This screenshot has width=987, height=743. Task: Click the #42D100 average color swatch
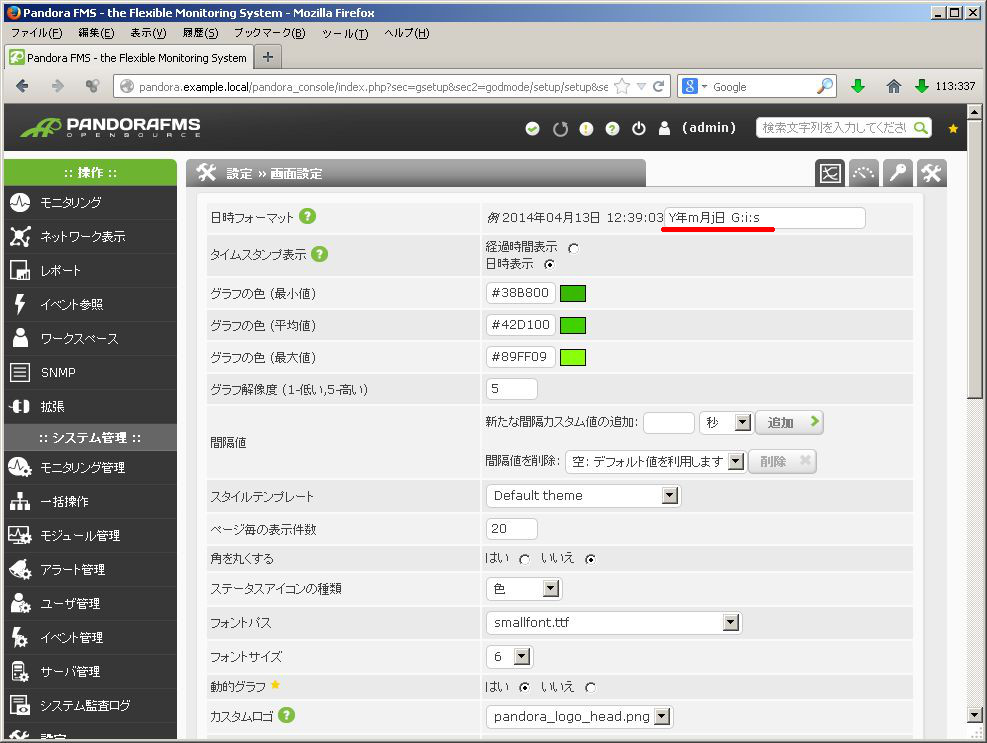pos(573,326)
